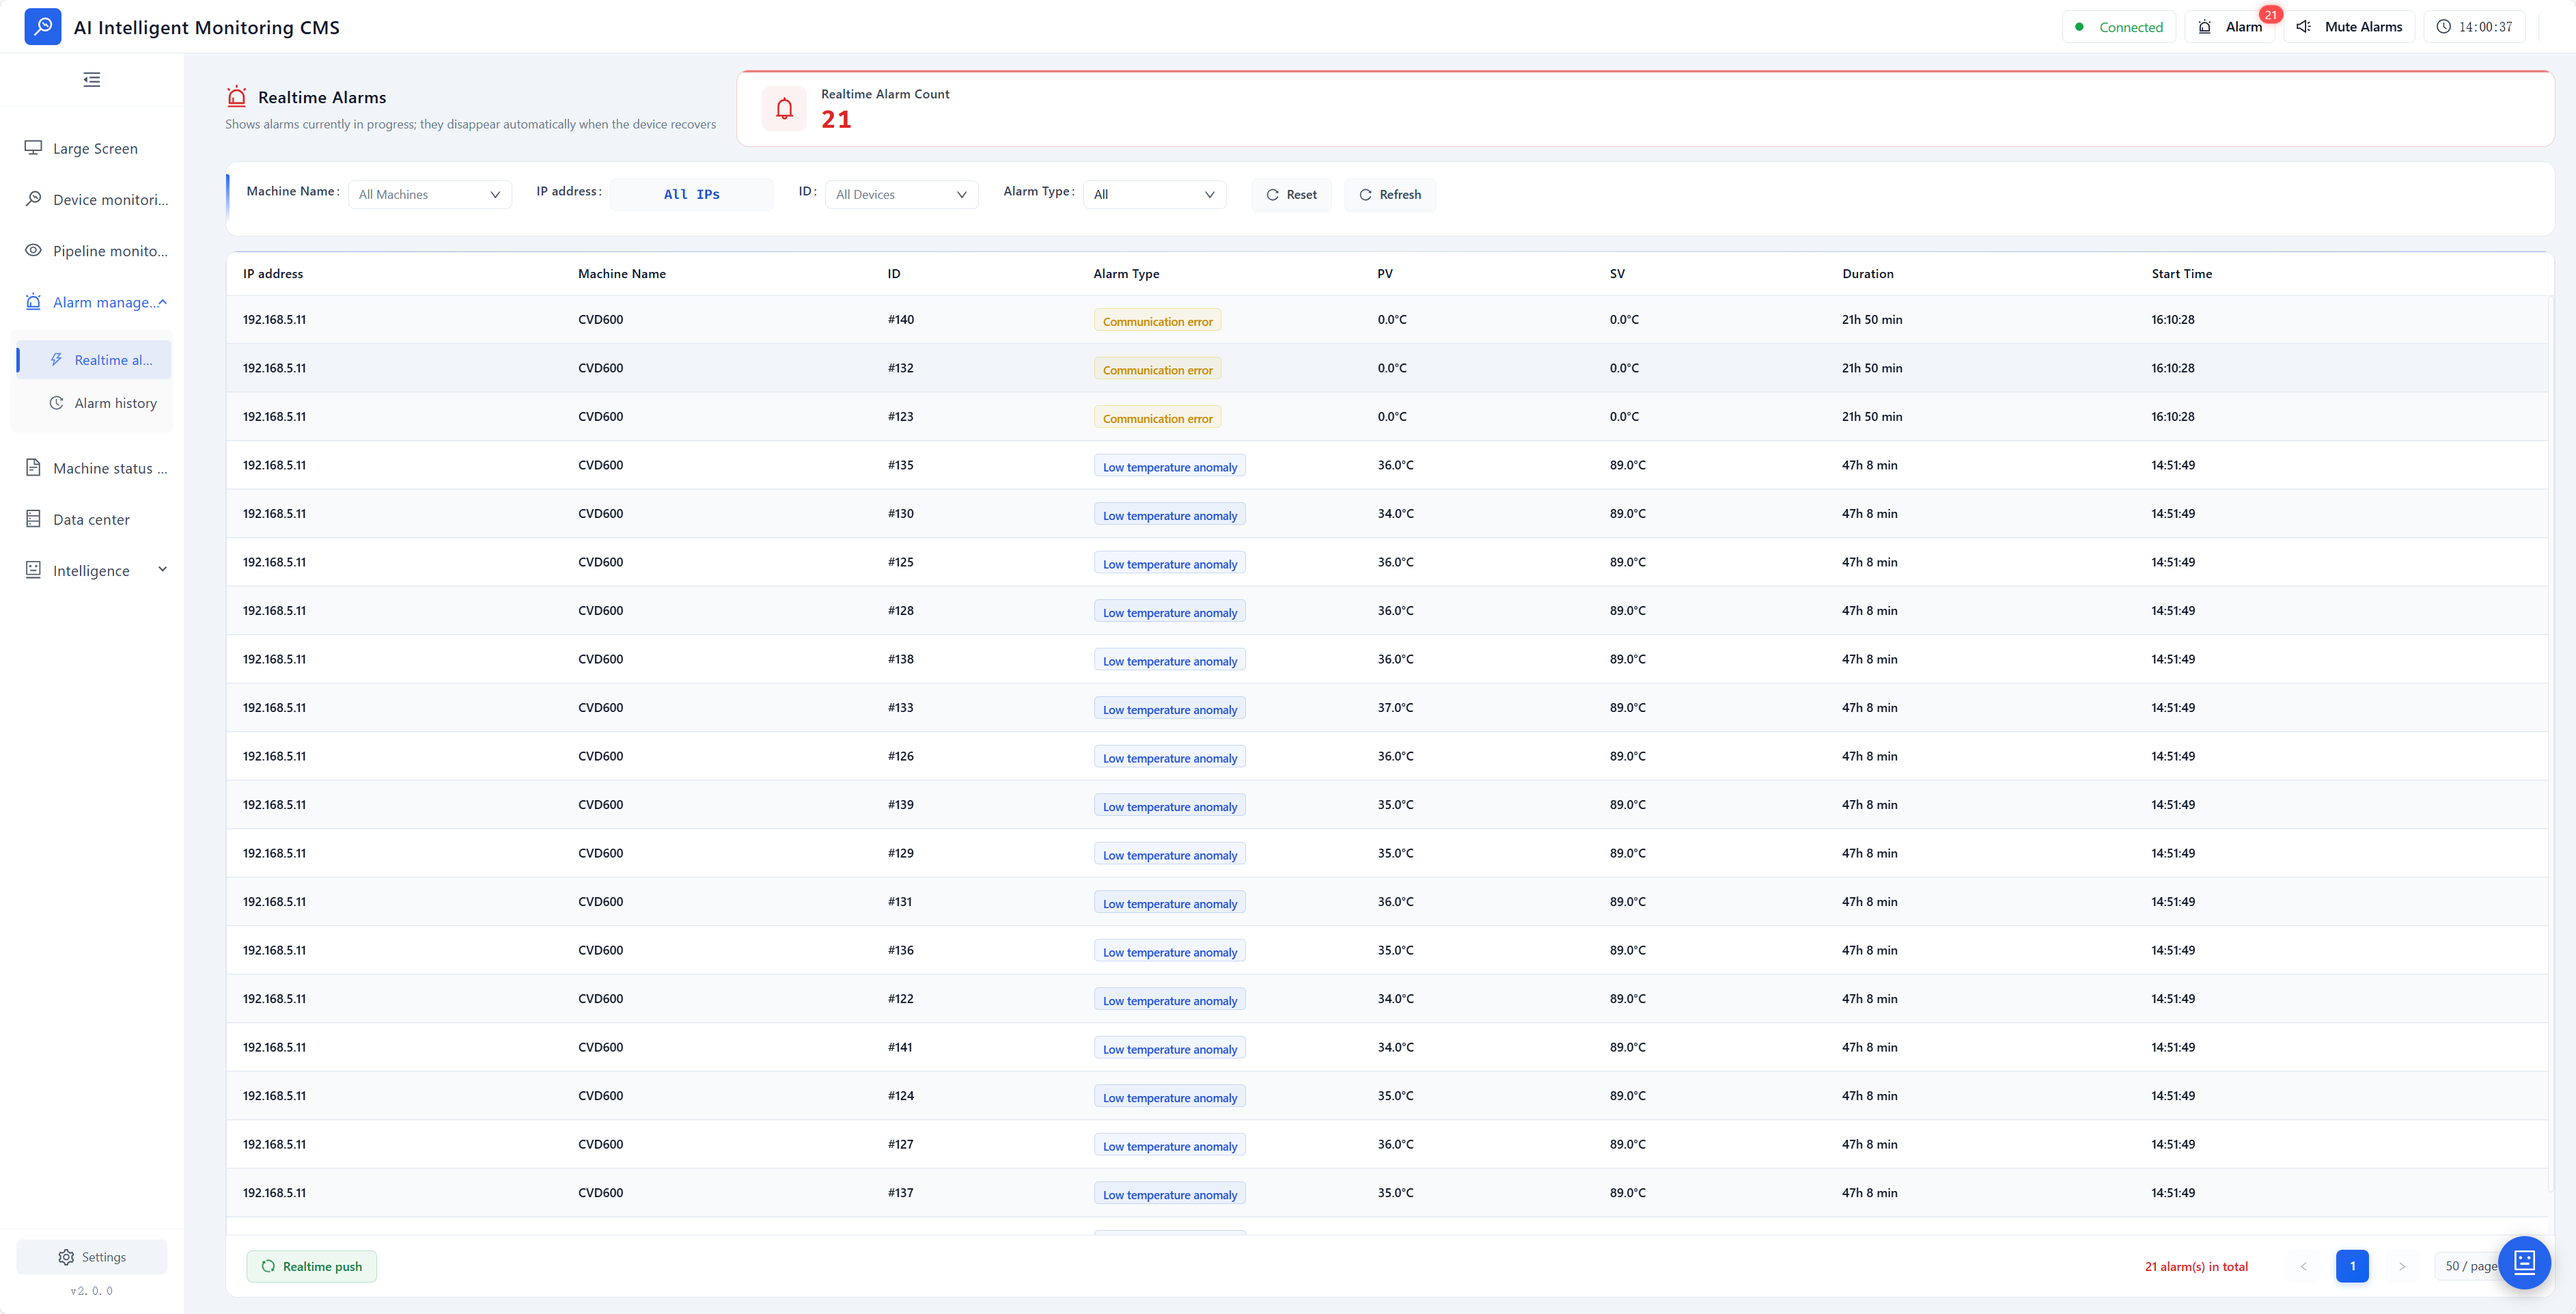Open Data center in the sidebar
Image resolution: width=2576 pixels, height=1314 pixels.
click(92, 519)
